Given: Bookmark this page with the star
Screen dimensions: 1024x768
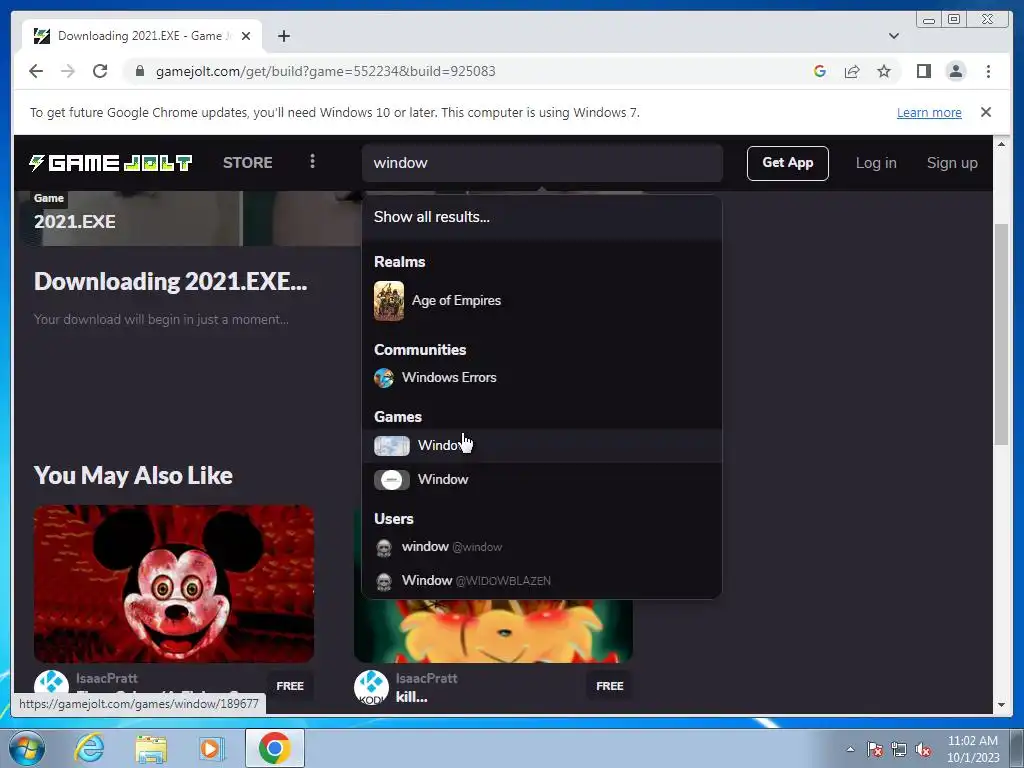Looking at the screenshot, I should point(884,71).
